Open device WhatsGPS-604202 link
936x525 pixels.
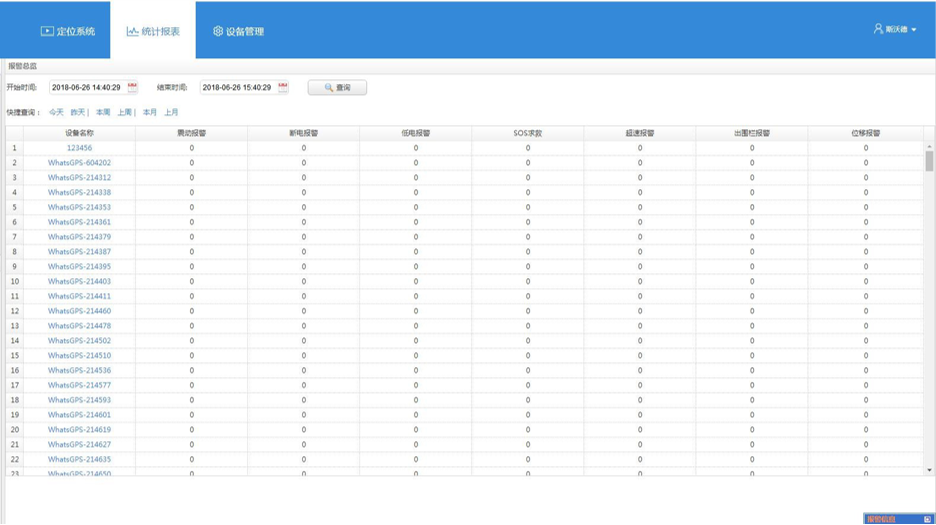pos(79,163)
